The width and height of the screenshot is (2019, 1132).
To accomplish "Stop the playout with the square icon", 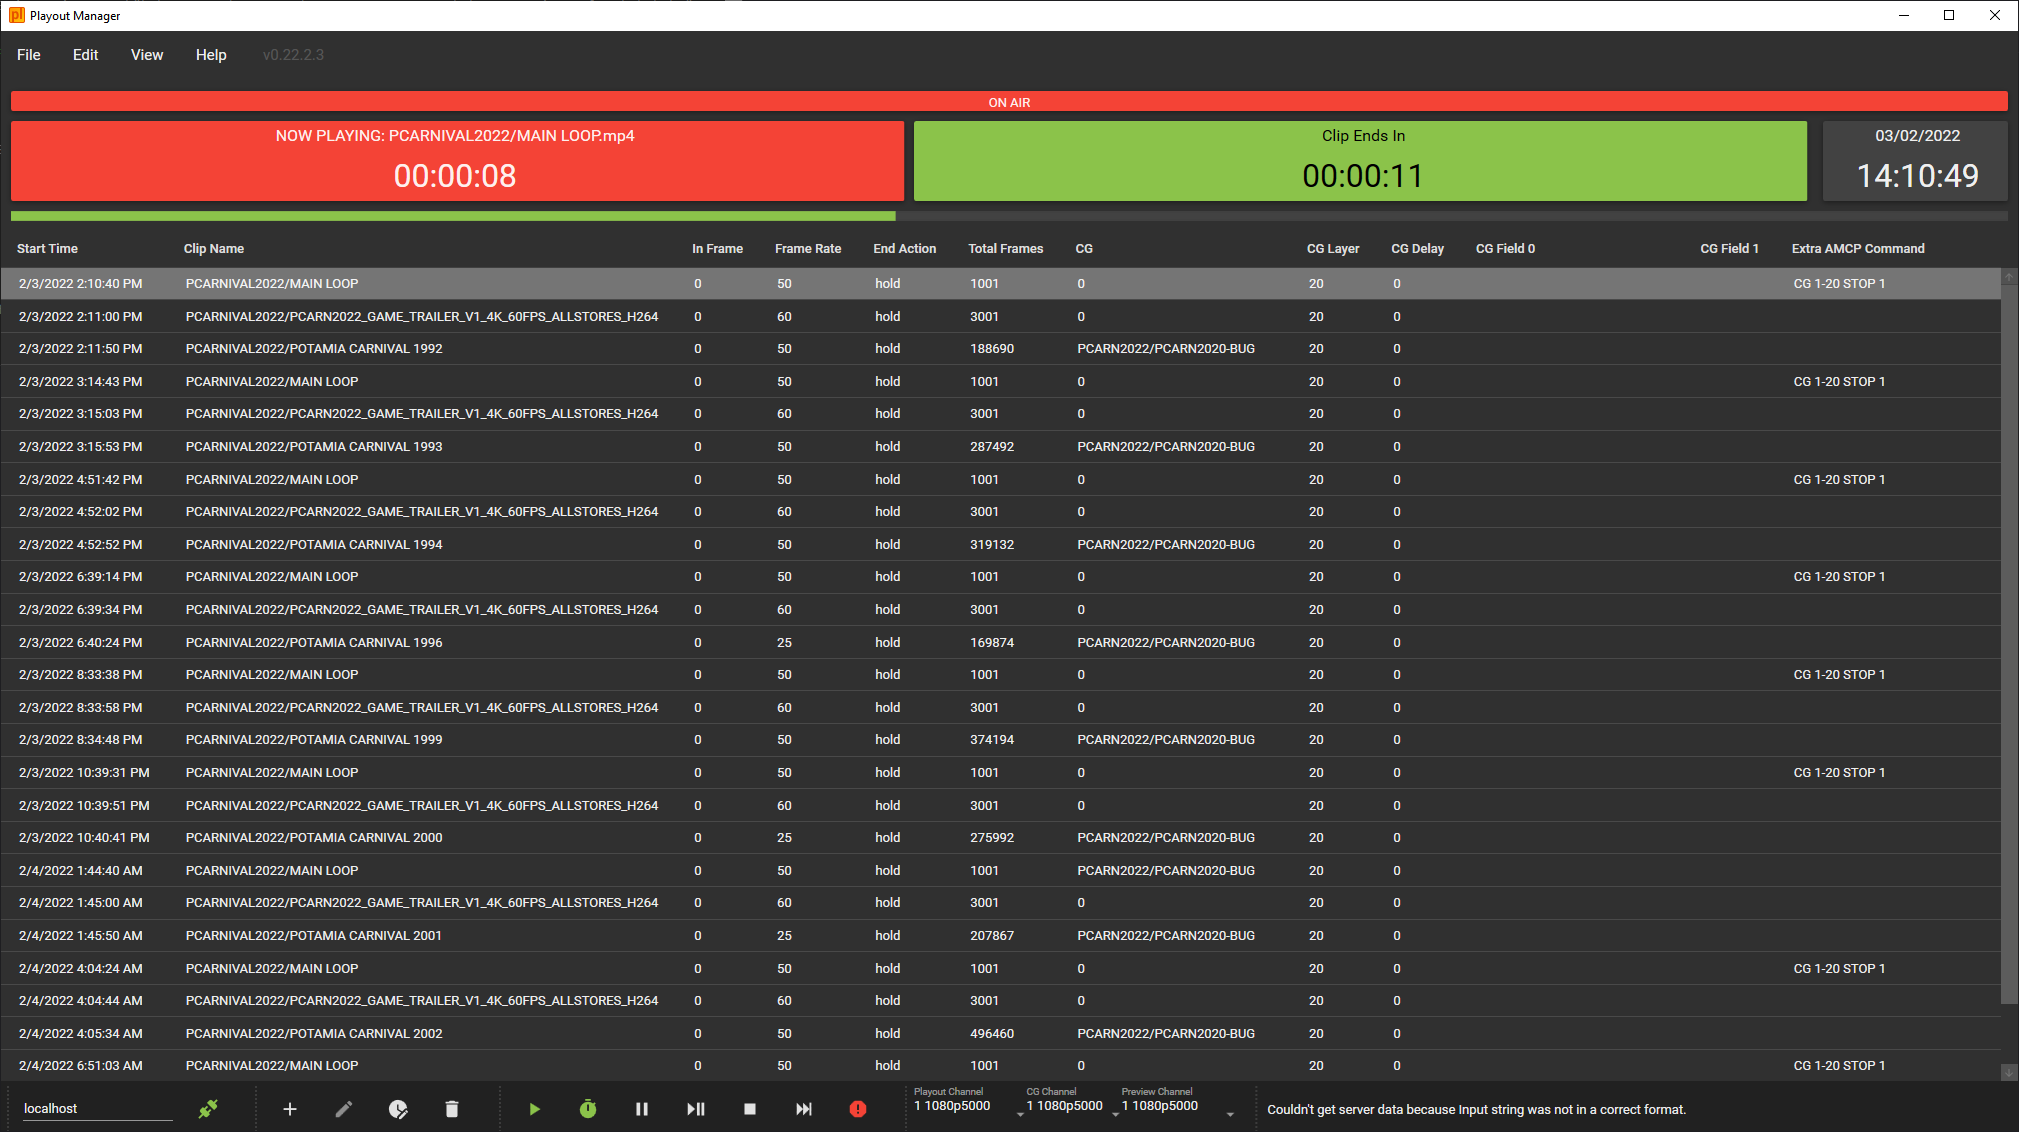I will point(750,1108).
